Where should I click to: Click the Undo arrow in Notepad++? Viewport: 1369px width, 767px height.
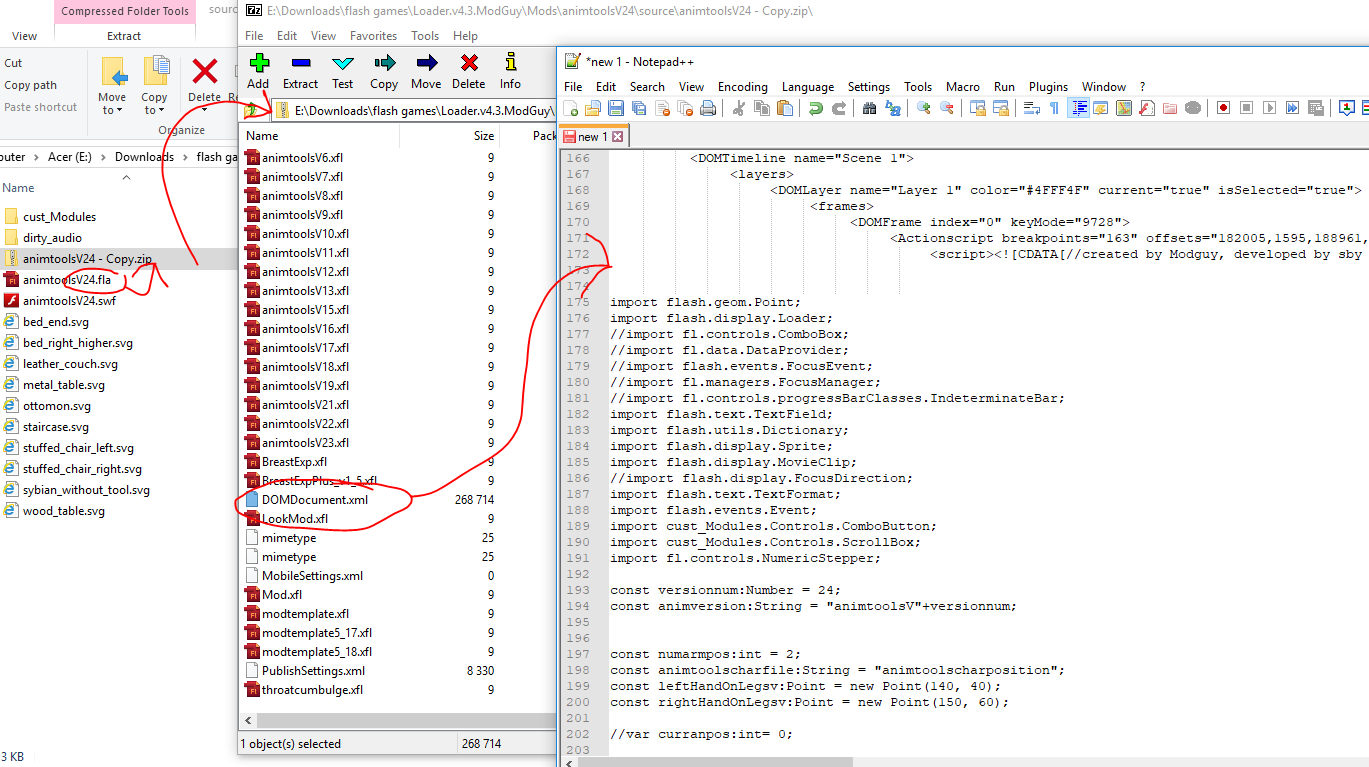(815, 108)
